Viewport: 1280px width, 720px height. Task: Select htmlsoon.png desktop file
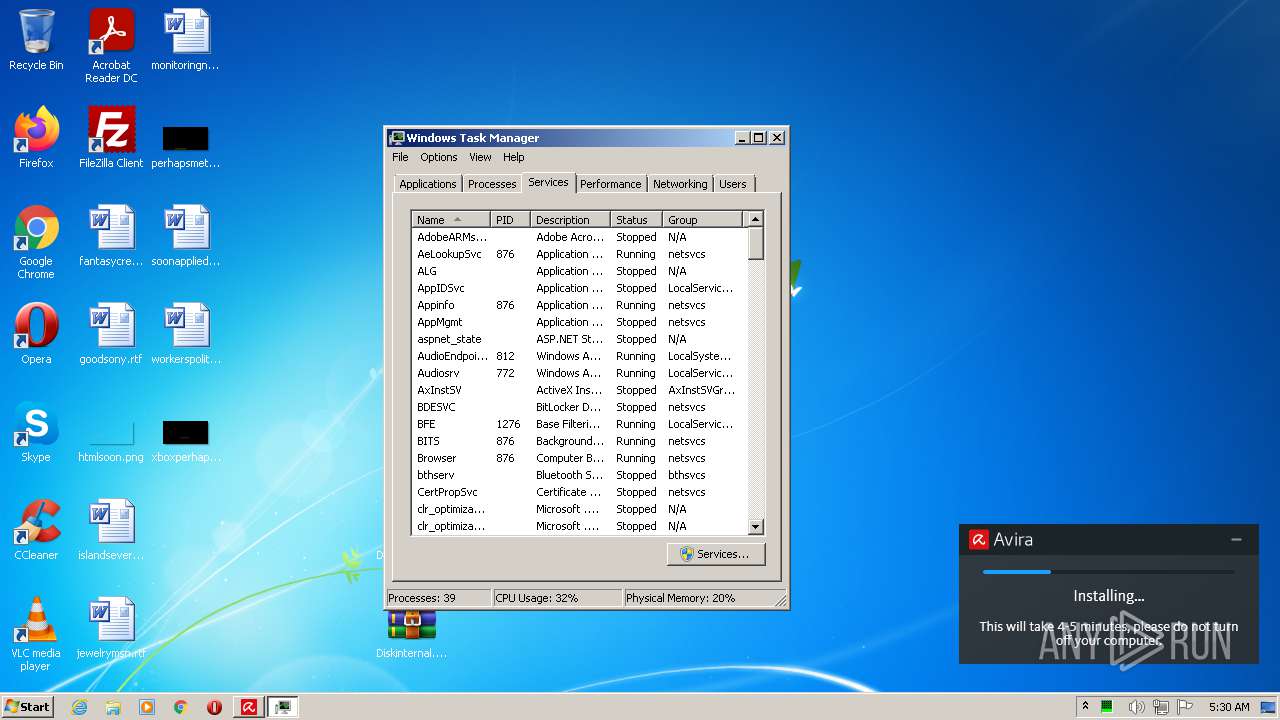coord(111,440)
